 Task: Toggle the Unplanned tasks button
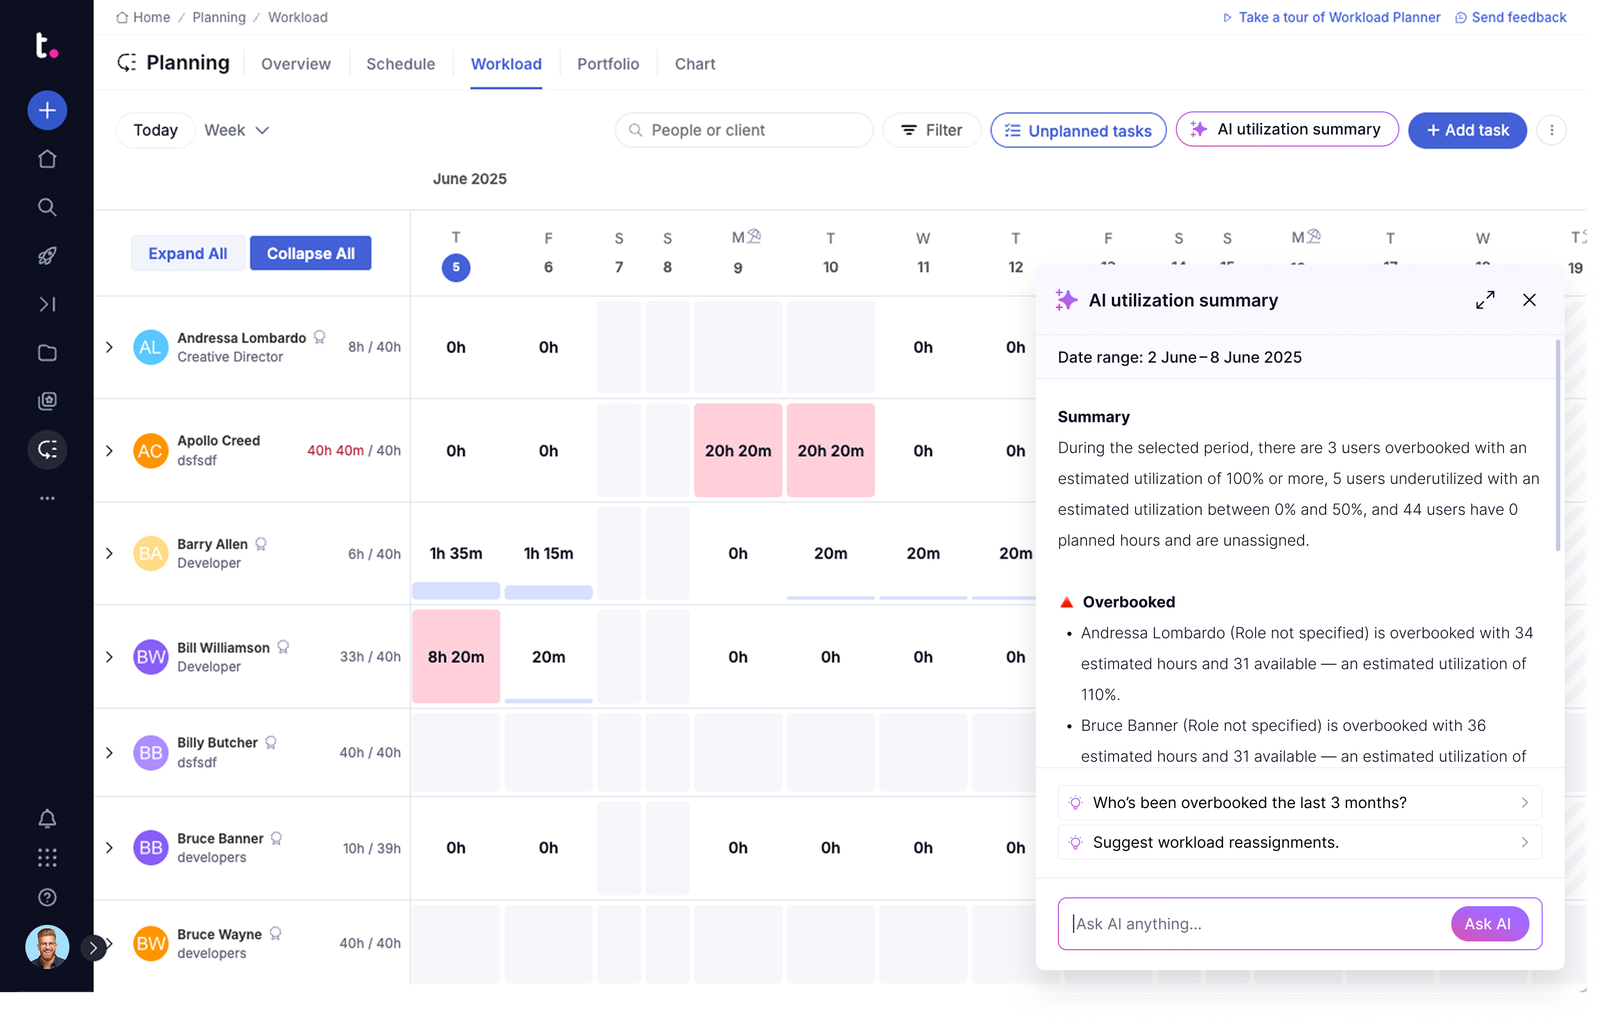coord(1078,130)
